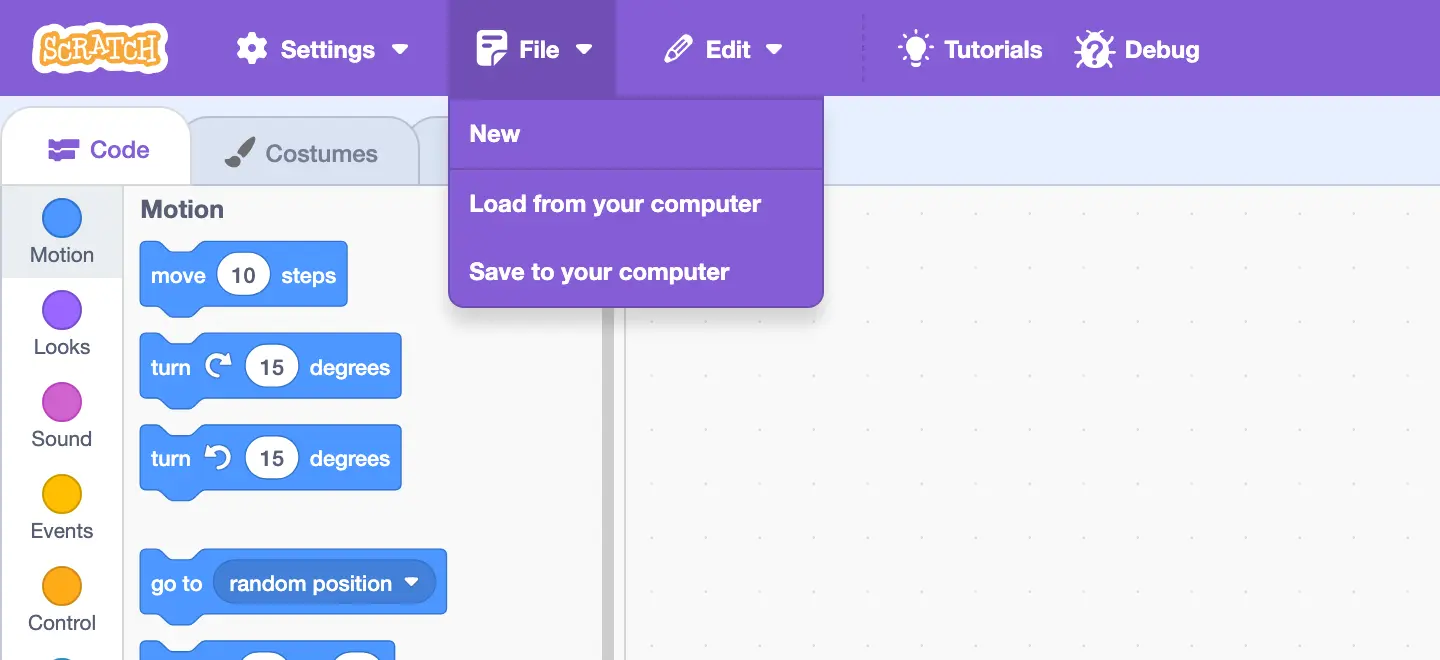Viewport: 1440px width, 660px height.
Task: Select the Motion category circle
Action: pyautogui.click(x=62, y=218)
